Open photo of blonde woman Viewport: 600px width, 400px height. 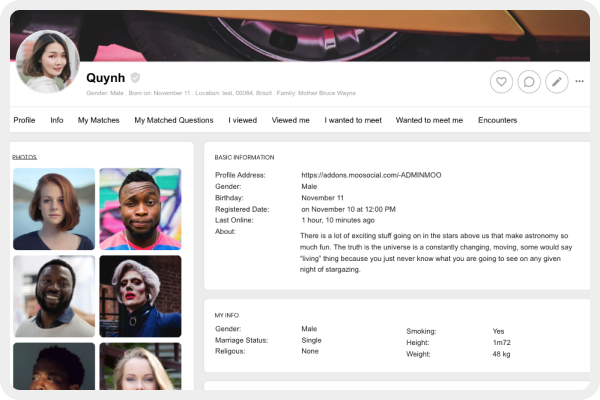tap(140, 366)
